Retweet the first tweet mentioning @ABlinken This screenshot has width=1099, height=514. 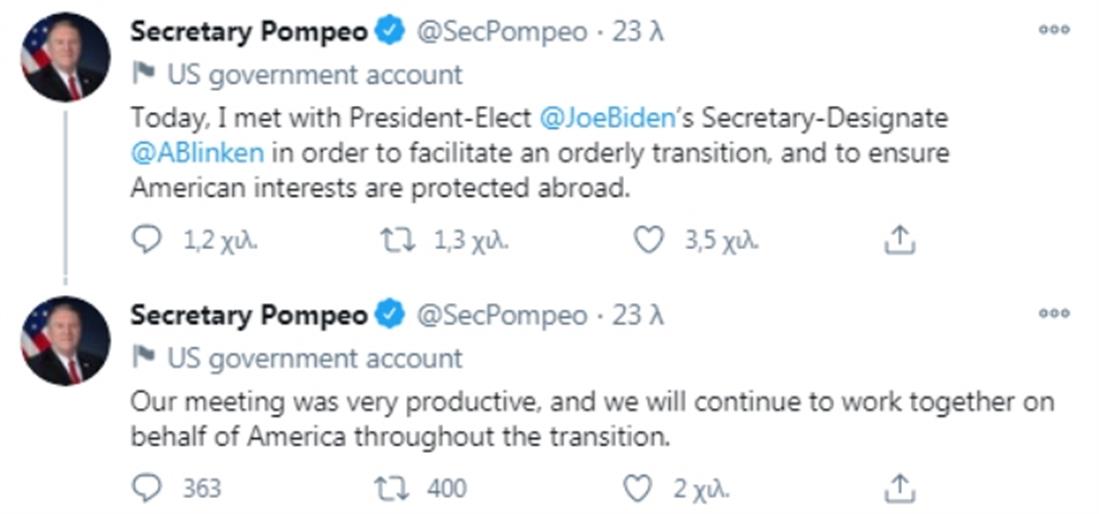pos(398,240)
